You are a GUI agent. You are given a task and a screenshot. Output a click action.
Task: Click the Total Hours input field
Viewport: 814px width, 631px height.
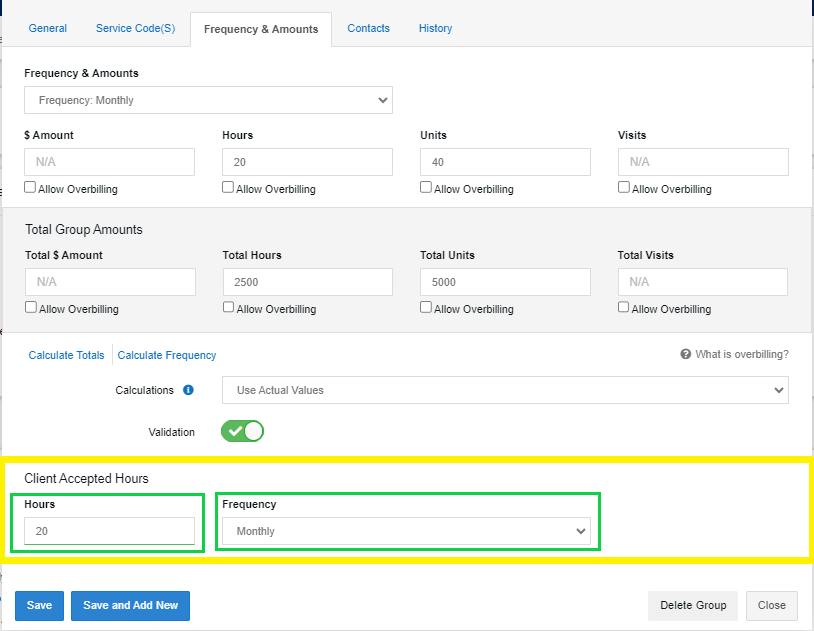point(308,282)
